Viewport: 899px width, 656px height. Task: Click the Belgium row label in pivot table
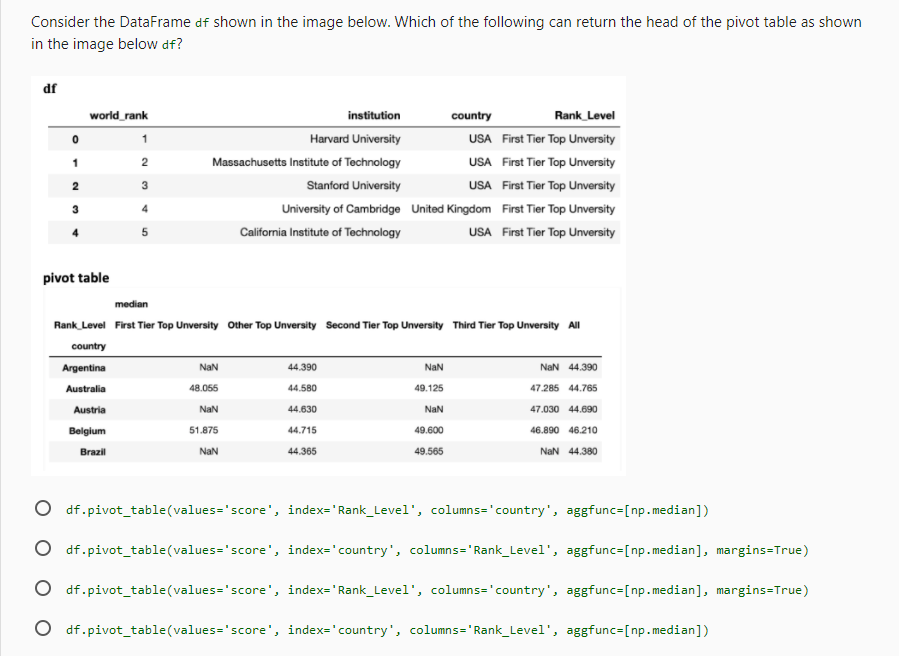point(87,430)
